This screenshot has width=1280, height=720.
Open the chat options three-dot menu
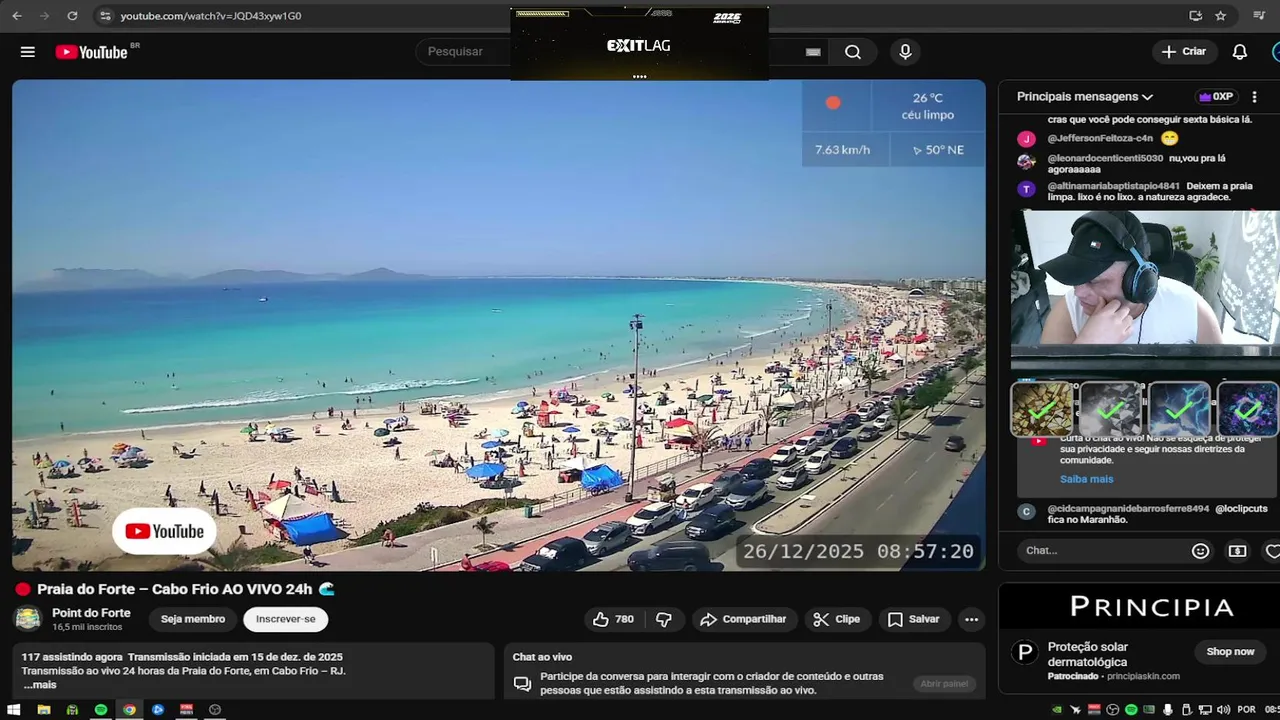coord(1255,97)
